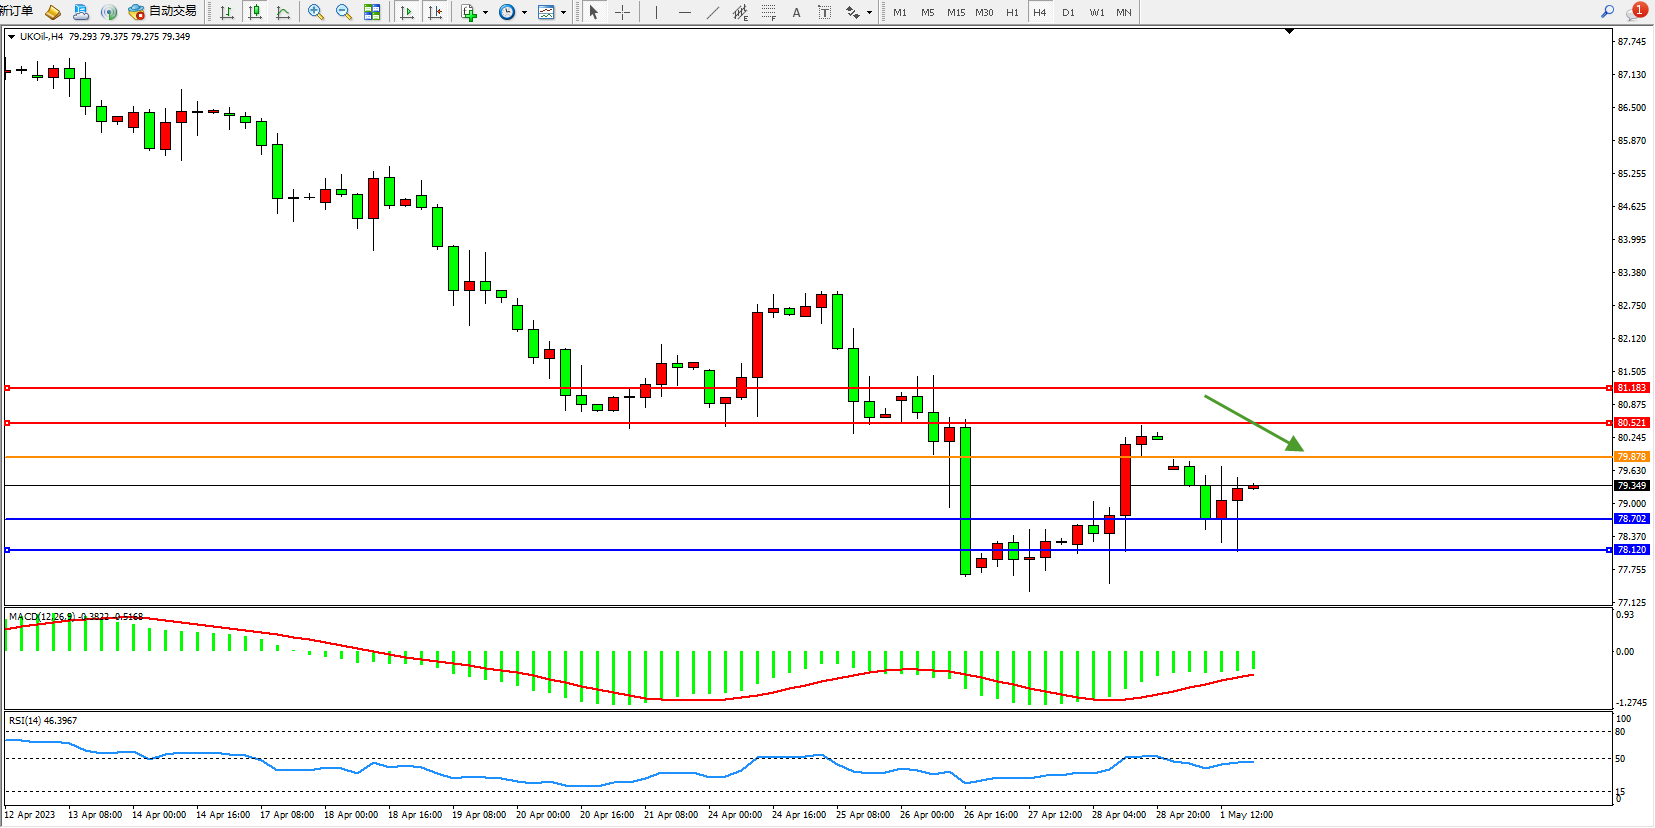Select the crosshair cursor tool
Image resolution: width=1655 pixels, height=828 pixels.
tap(622, 12)
